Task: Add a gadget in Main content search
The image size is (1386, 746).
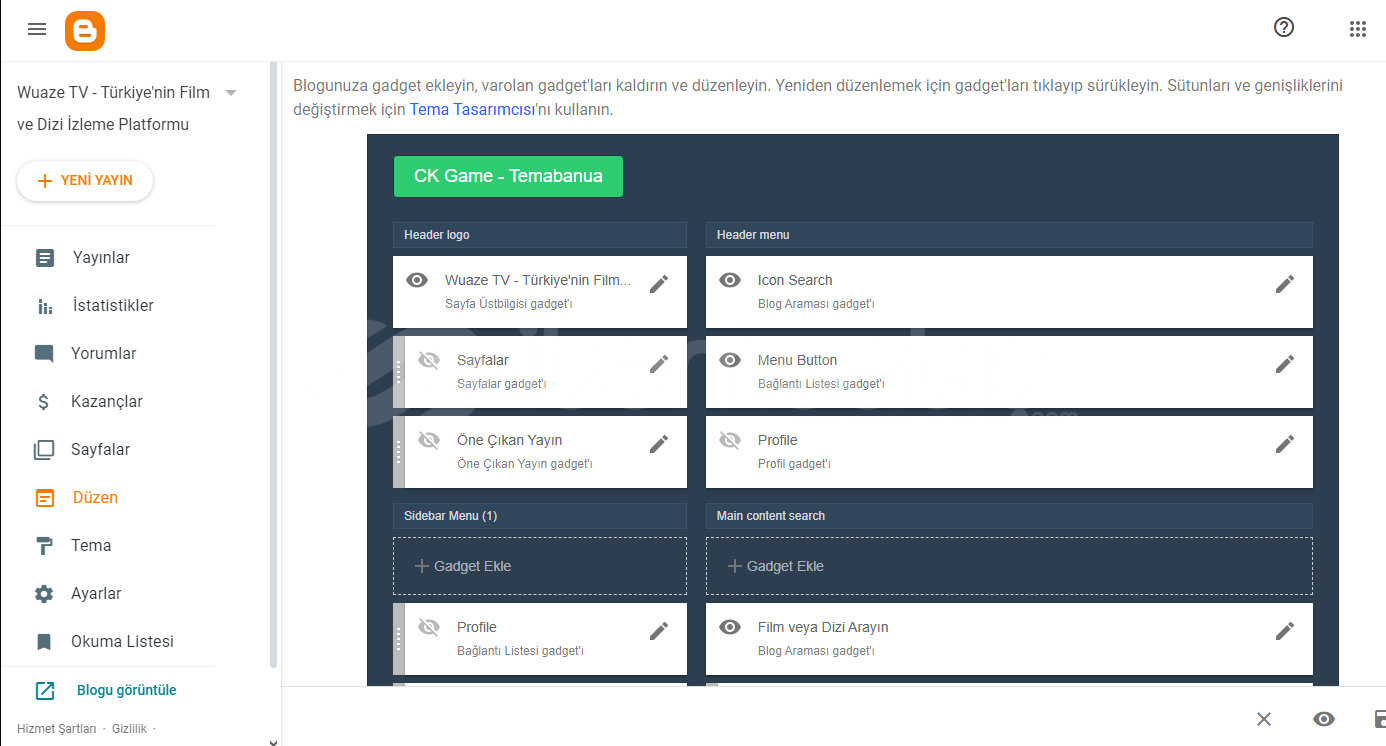Action: [1009, 566]
